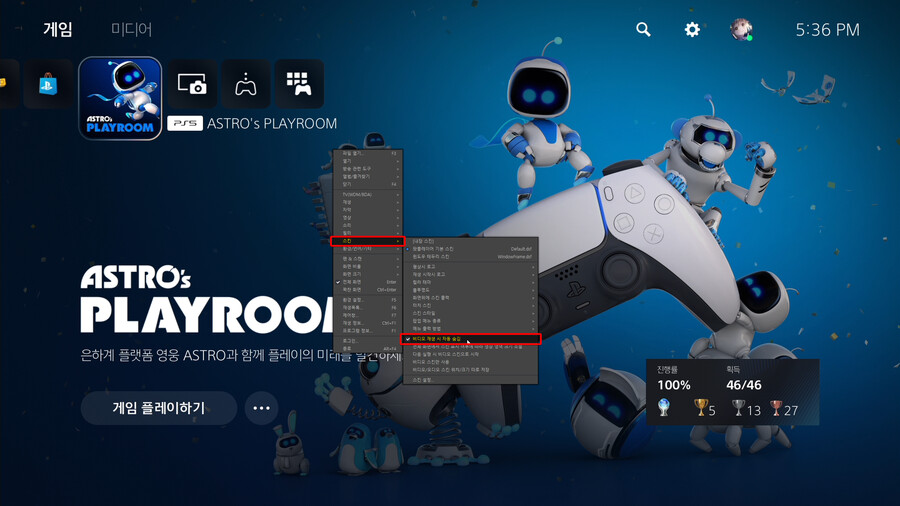Expand the 열기 submenu
Image resolution: width=900 pixels, height=506 pixels.
point(367,161)
